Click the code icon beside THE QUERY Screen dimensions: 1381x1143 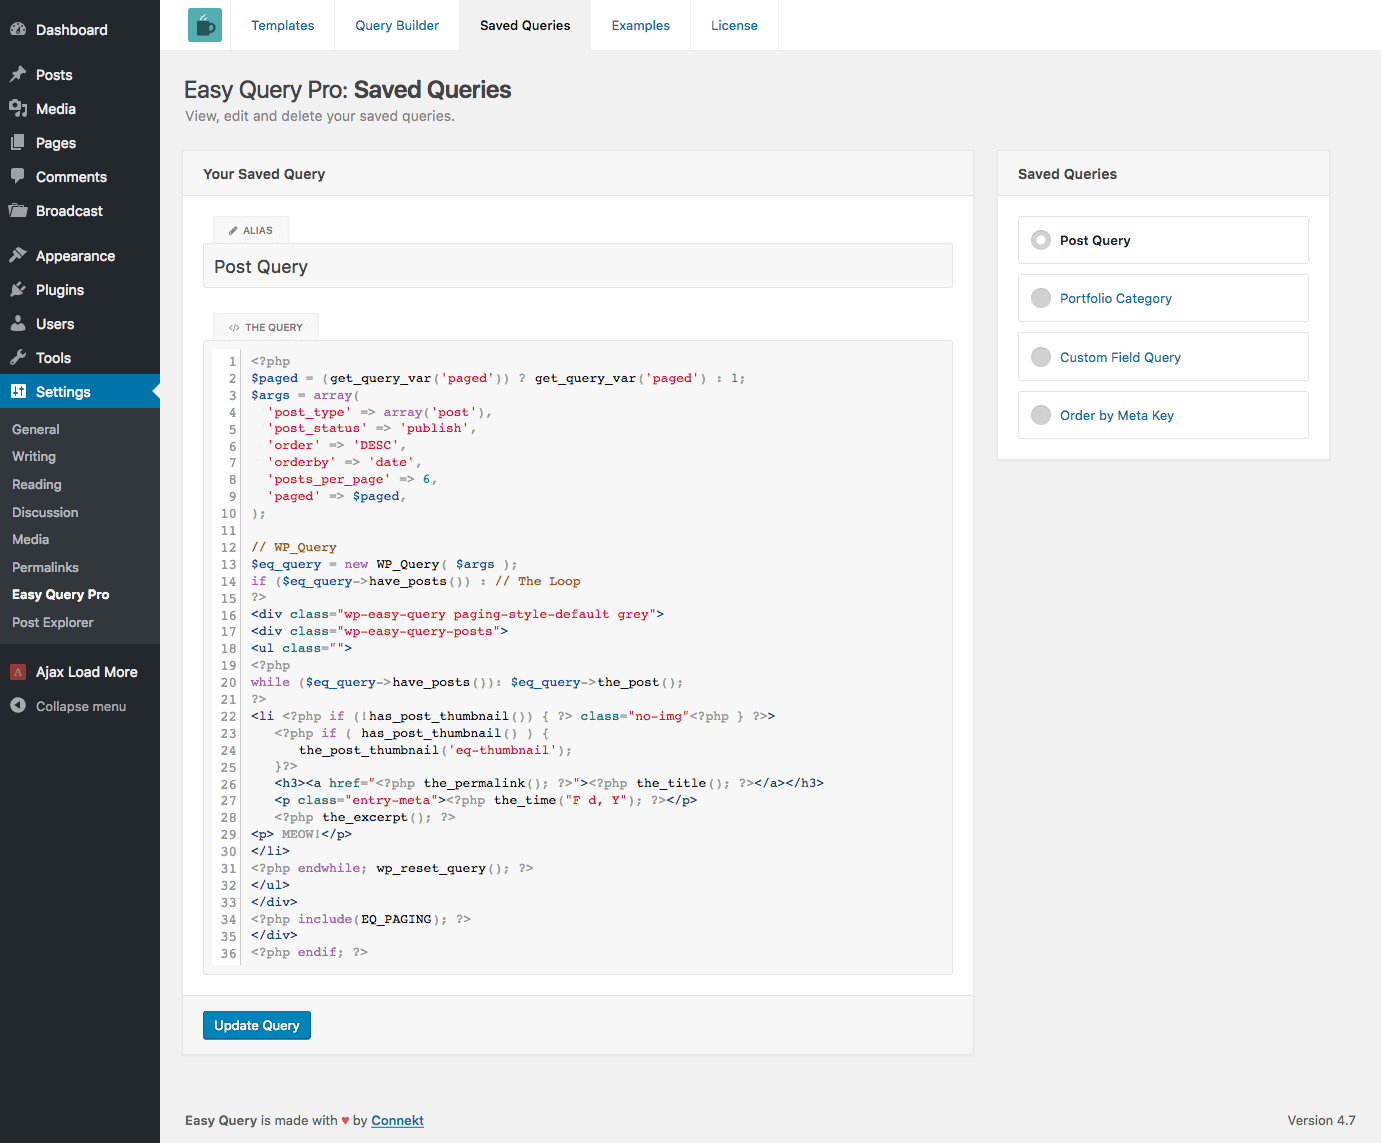234,328
